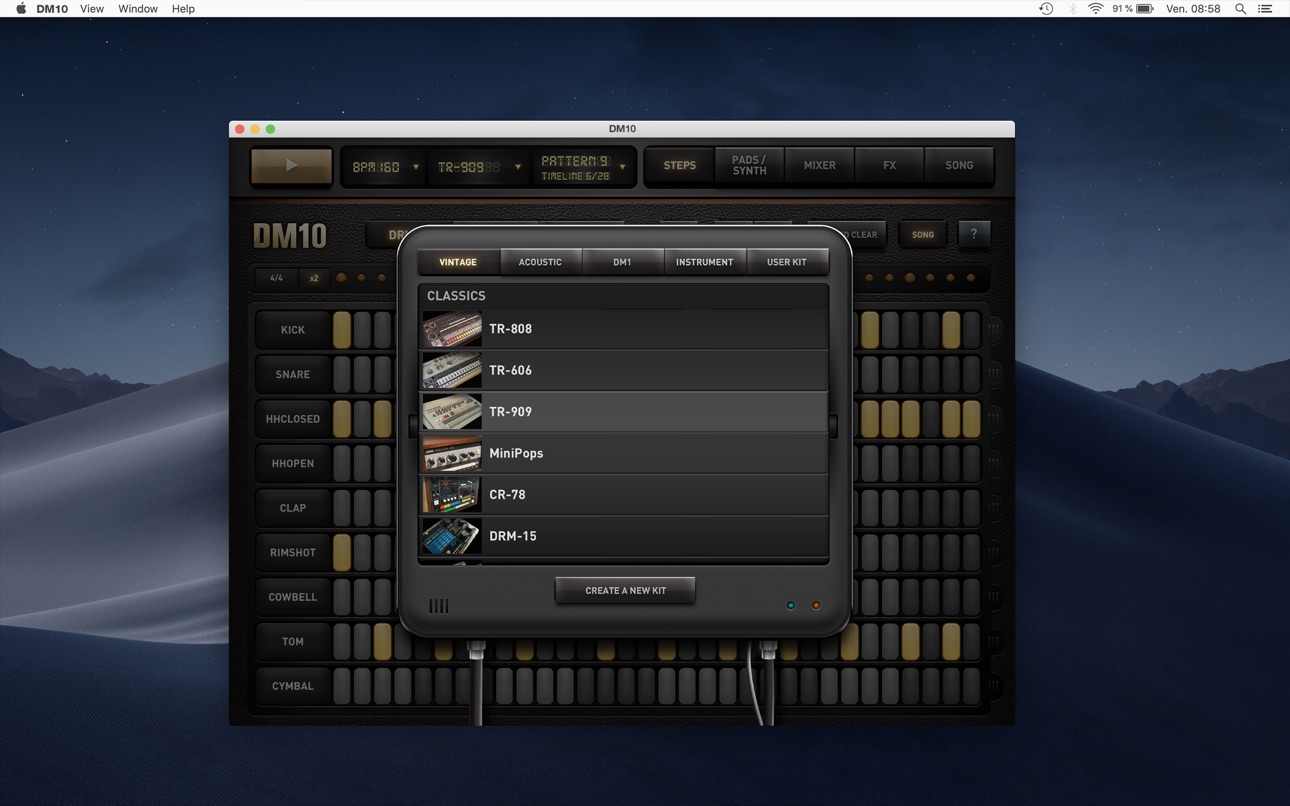The image size is (1290, 806).
Task: Toggle the first step of CLAP row
Action: tap(342, 507)
